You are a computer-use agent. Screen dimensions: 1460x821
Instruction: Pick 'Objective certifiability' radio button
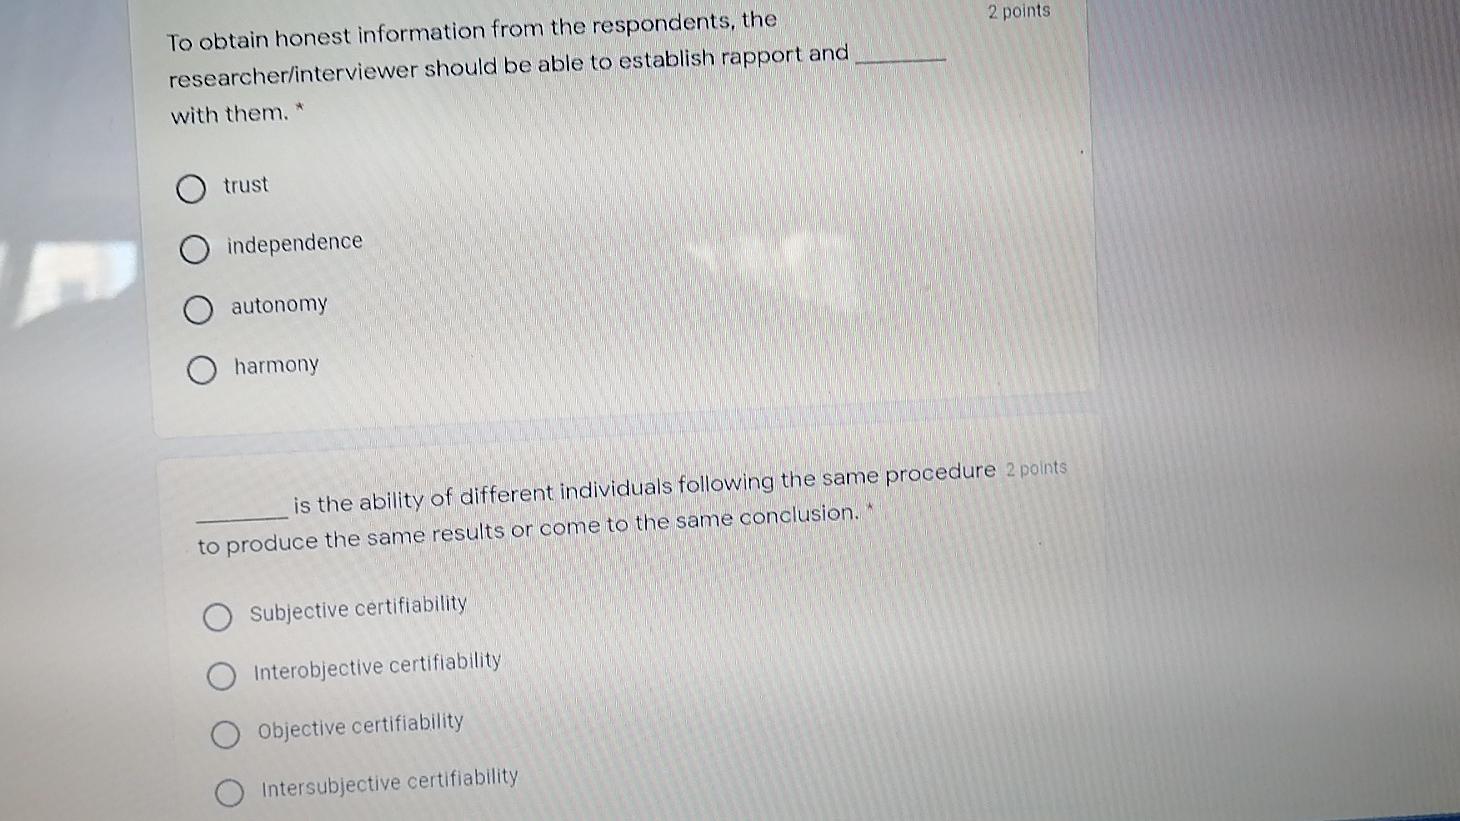225,735
